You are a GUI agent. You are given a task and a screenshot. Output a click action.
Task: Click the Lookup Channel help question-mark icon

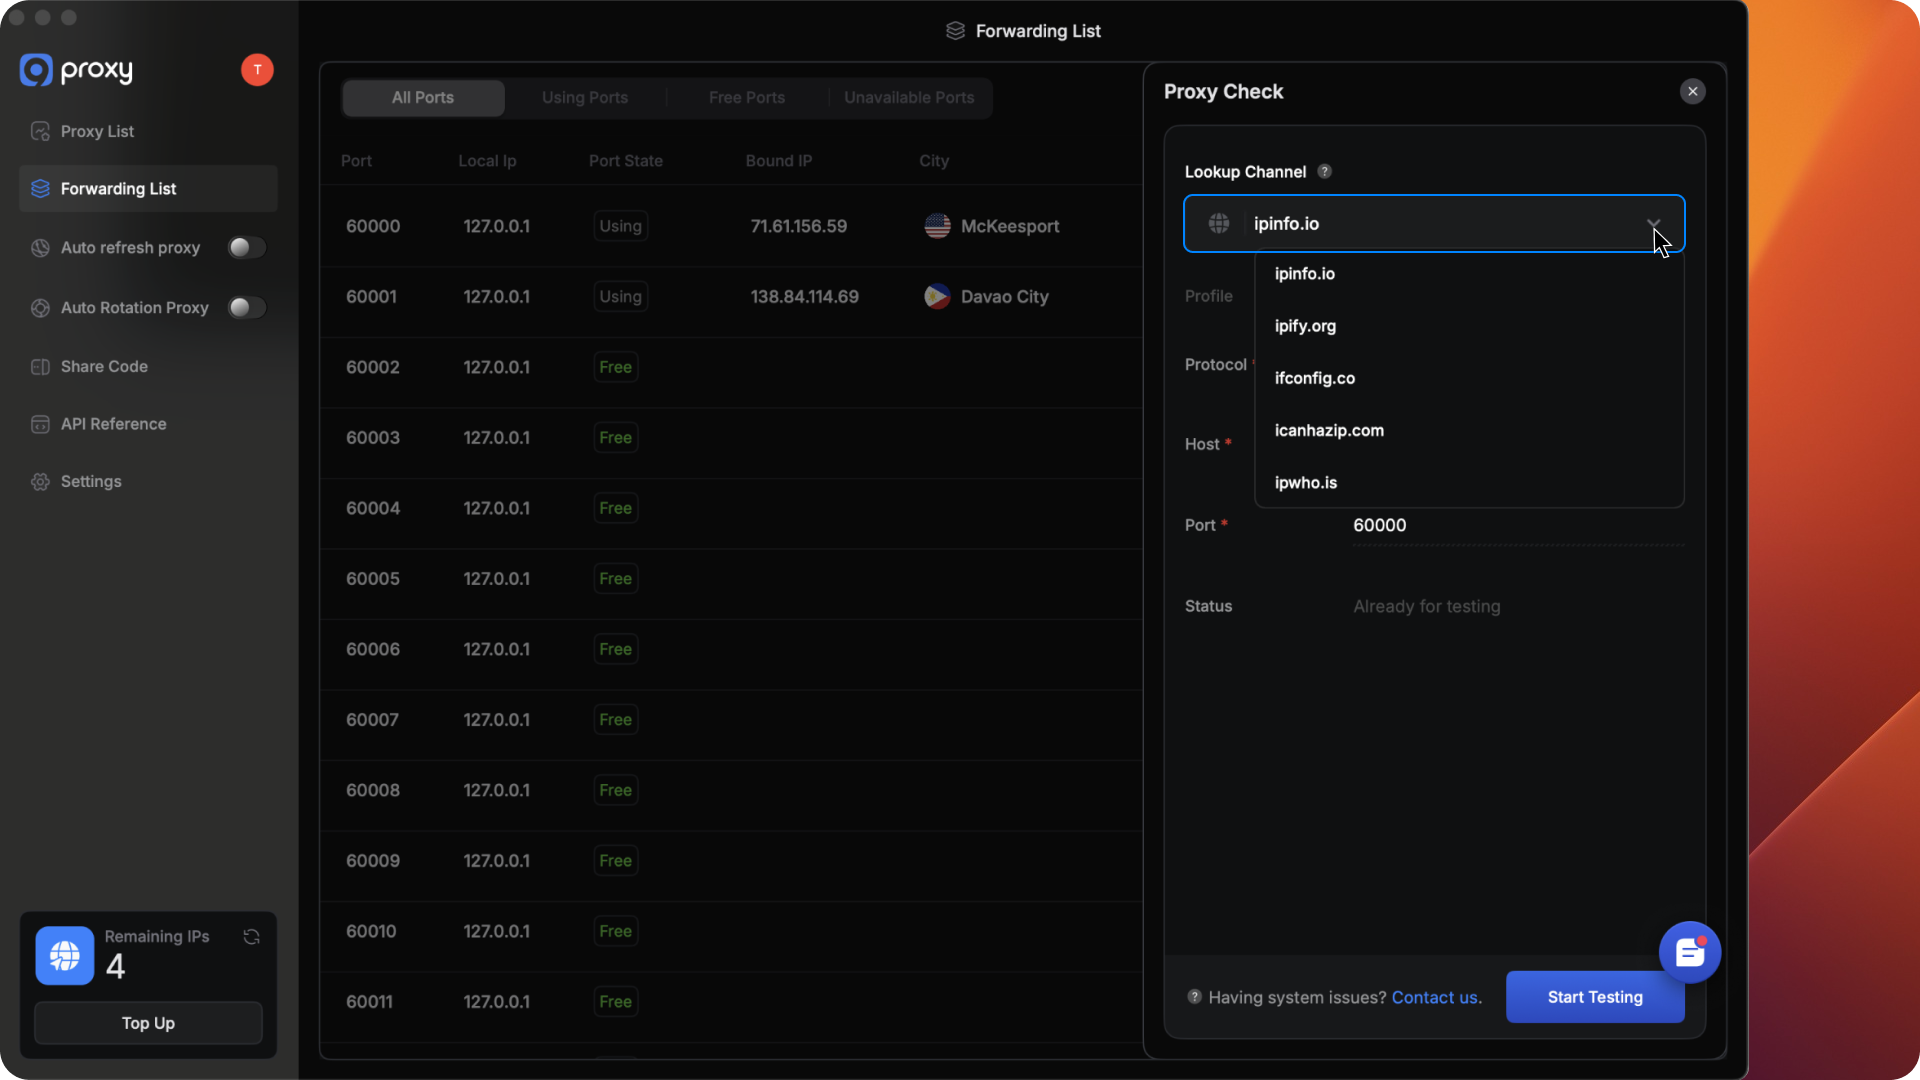click(1324, 172)
